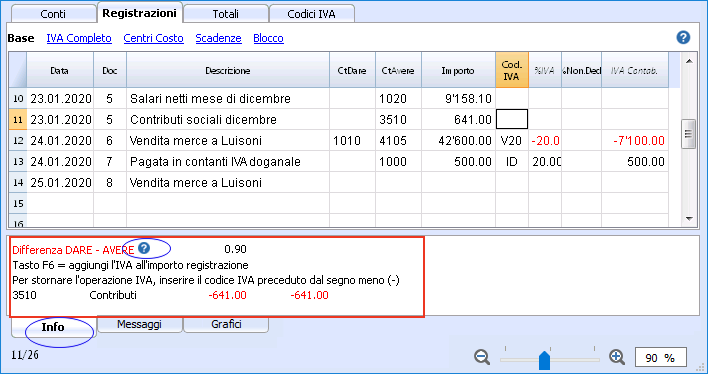The image size is (708, 374).
Task: Click the Base view label
Action: [x=21, y=38]
